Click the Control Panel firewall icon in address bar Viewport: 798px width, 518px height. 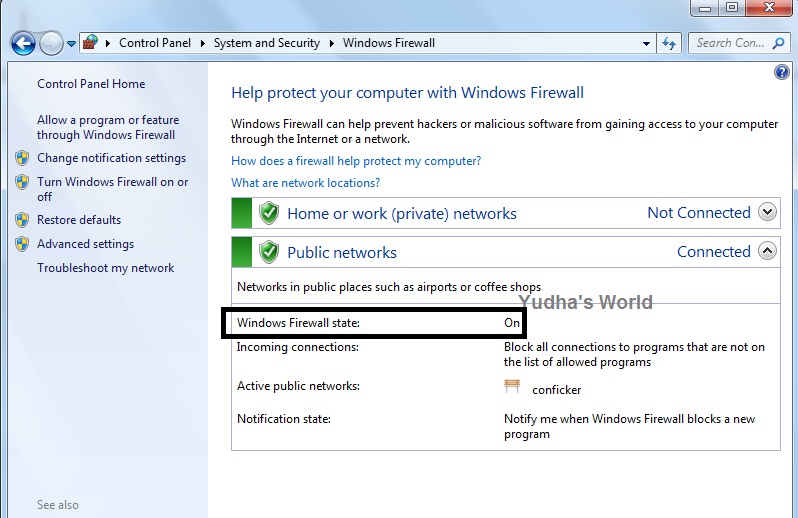click(90, 42)
